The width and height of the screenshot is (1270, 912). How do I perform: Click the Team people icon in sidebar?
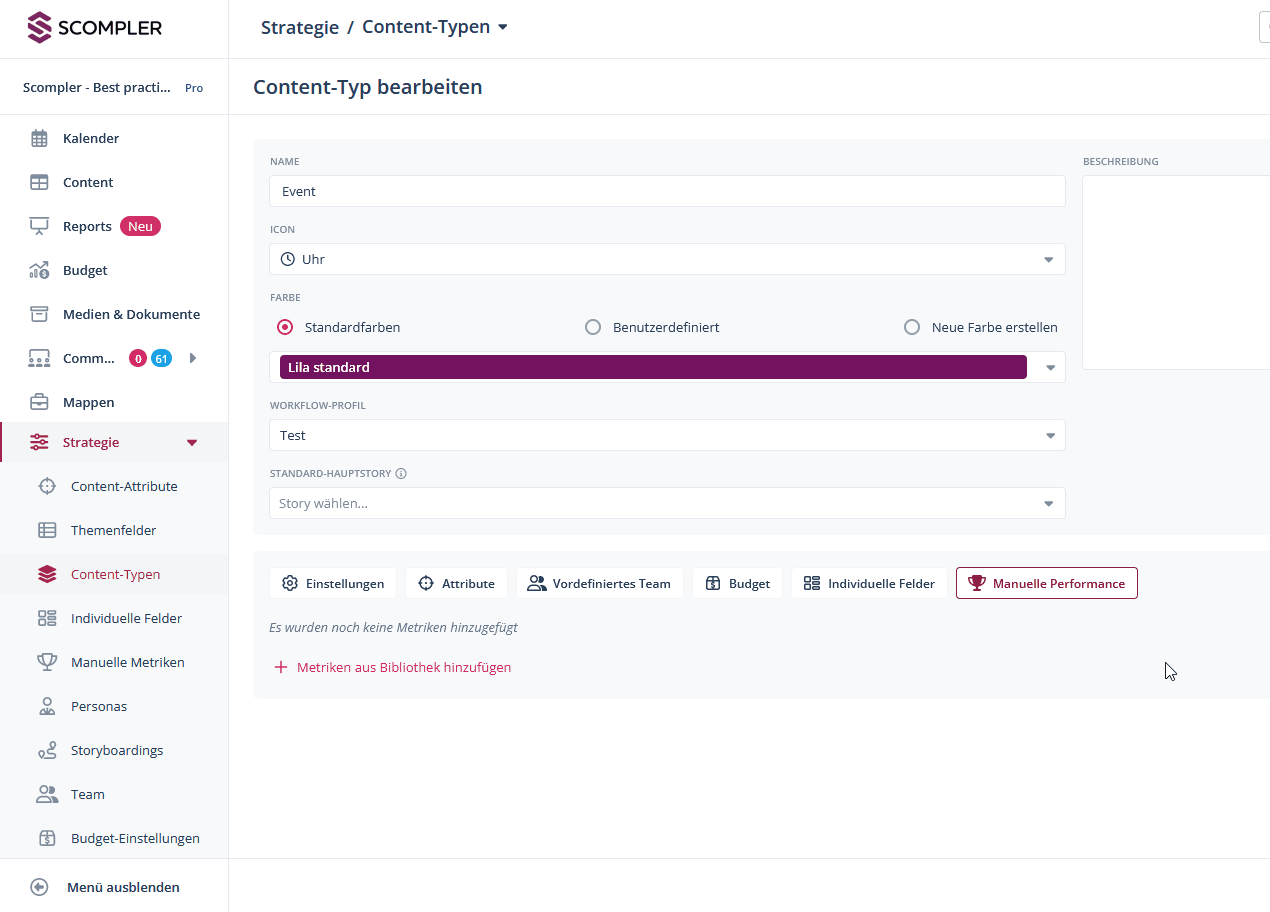point(47,794)
